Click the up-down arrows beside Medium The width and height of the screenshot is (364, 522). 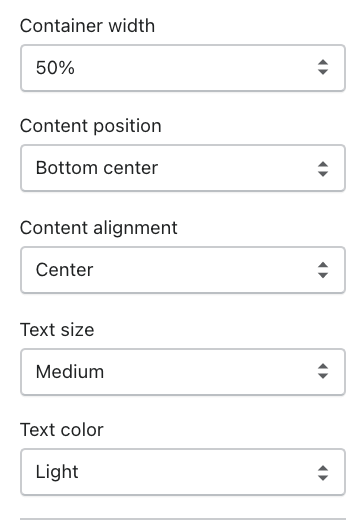point(323,371)
